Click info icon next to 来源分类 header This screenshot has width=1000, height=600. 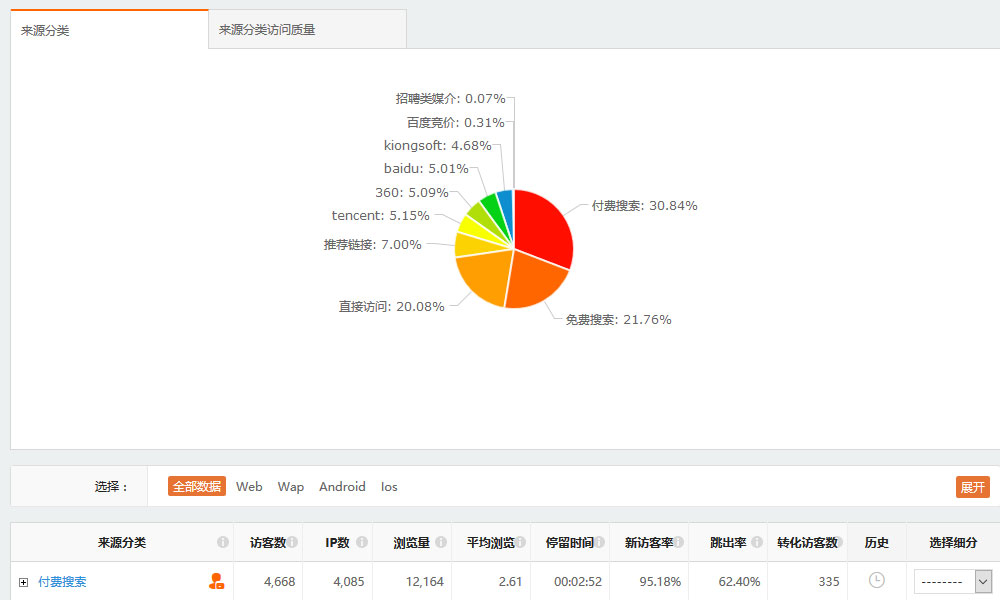tap(223, 542)
